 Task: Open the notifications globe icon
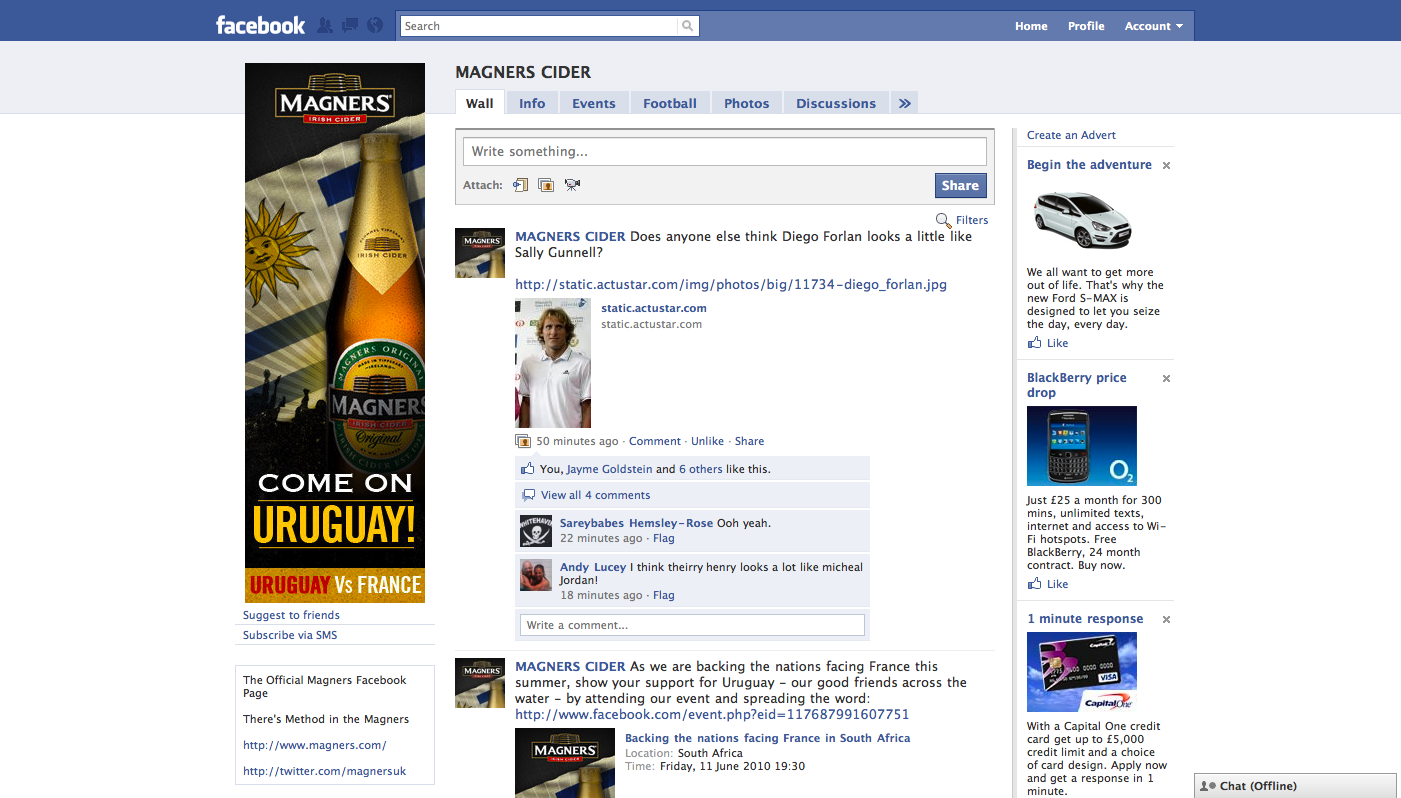[375, 26]
